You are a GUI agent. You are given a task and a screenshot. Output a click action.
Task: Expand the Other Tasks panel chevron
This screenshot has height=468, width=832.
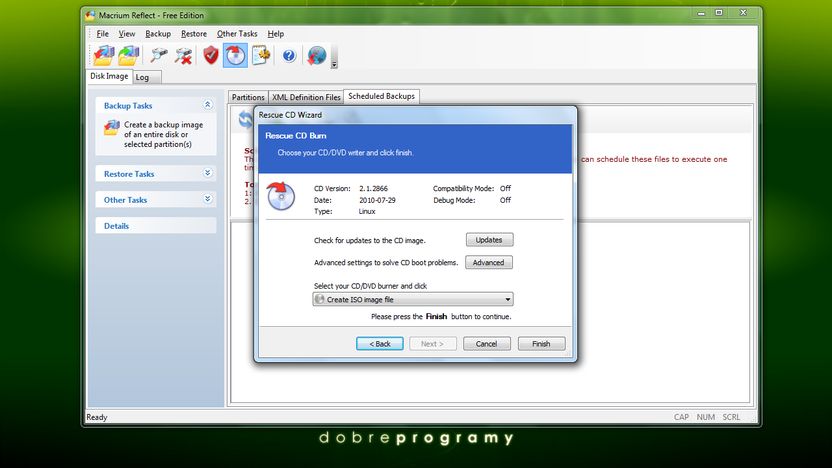click(x=207, y=199)
